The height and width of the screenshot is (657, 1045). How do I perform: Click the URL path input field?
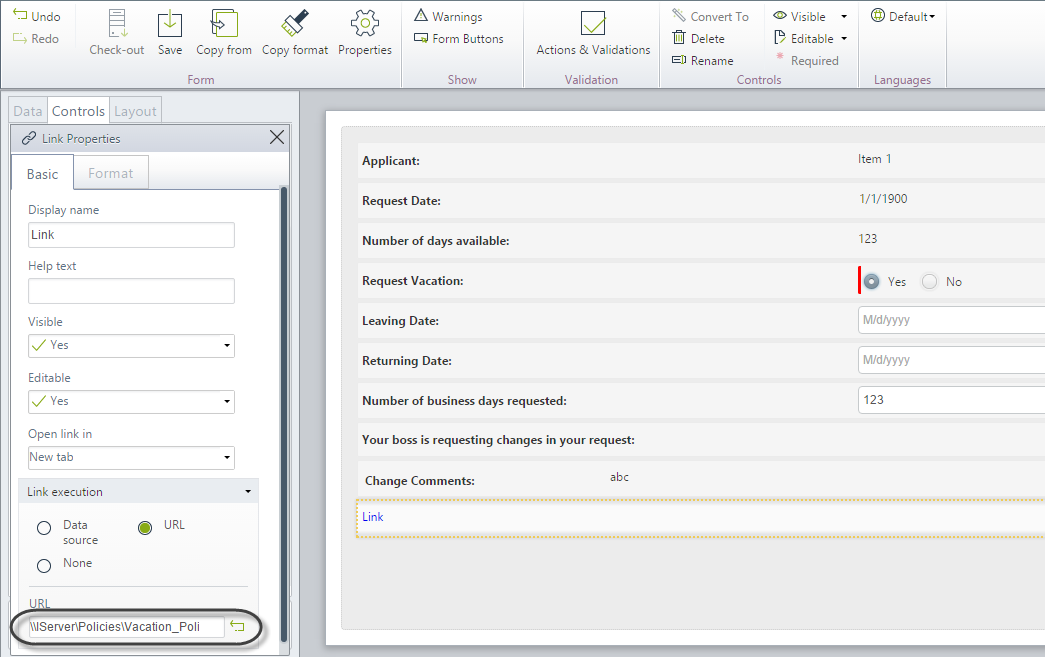(126, 626)
